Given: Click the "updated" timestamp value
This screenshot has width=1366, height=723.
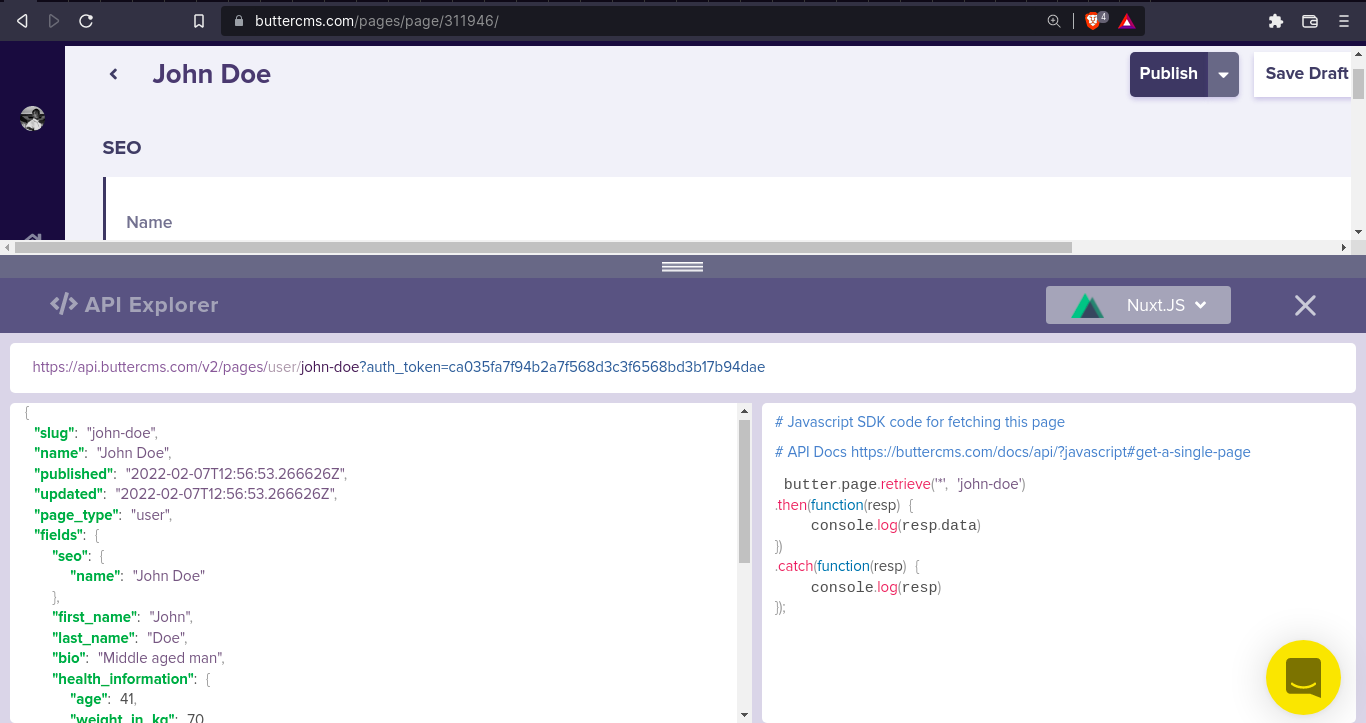Looking at the screenshot, I should click(x=225, y=494).
